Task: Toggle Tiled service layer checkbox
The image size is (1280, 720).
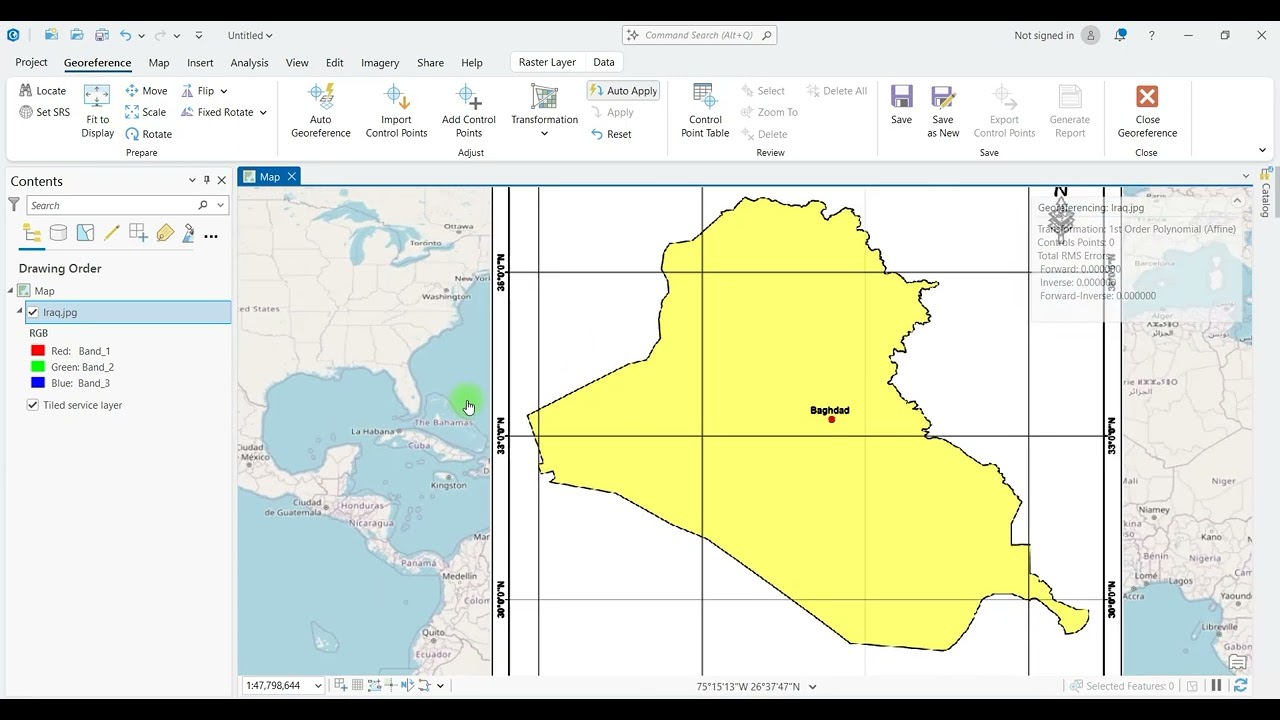Action: pos(33,405)
